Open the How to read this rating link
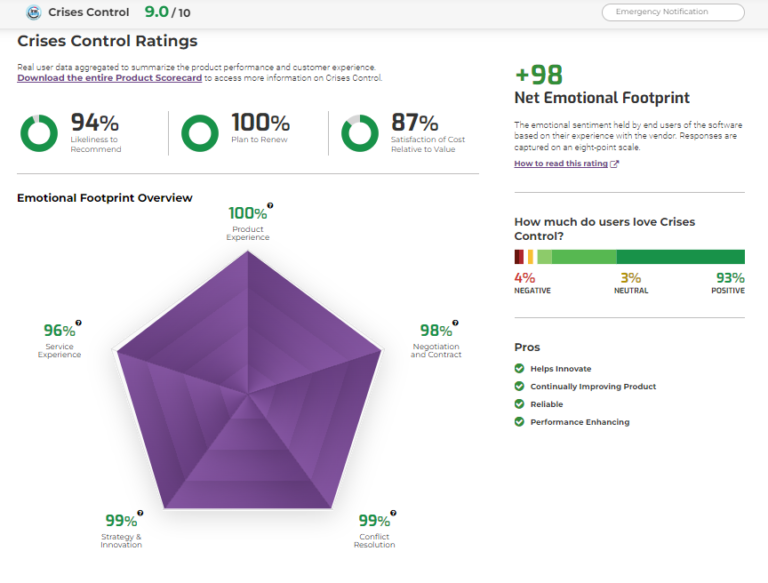This screenshot has height=583, width=768. click(x=561, y=164)
